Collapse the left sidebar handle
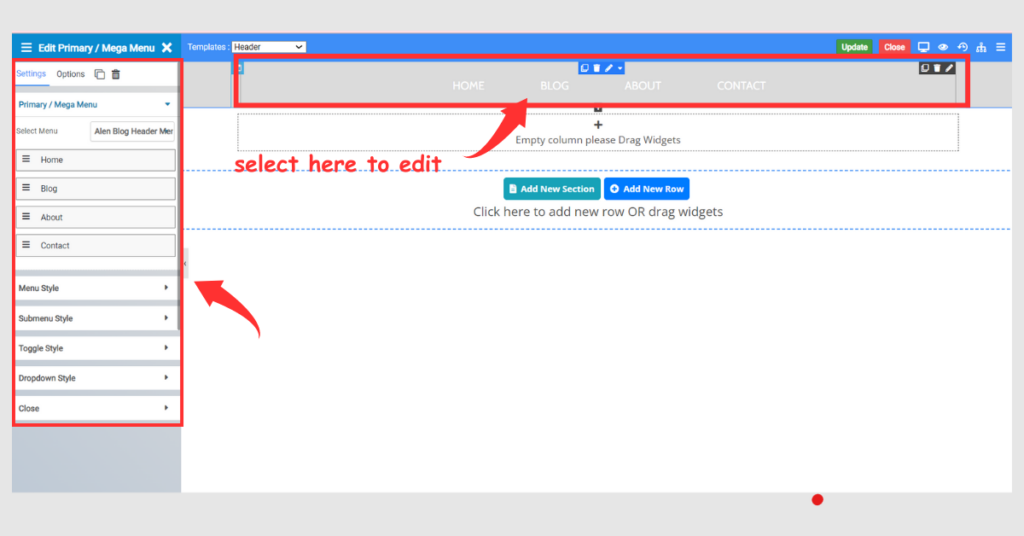The image size is (1024, 536). (x=185, y=264)
